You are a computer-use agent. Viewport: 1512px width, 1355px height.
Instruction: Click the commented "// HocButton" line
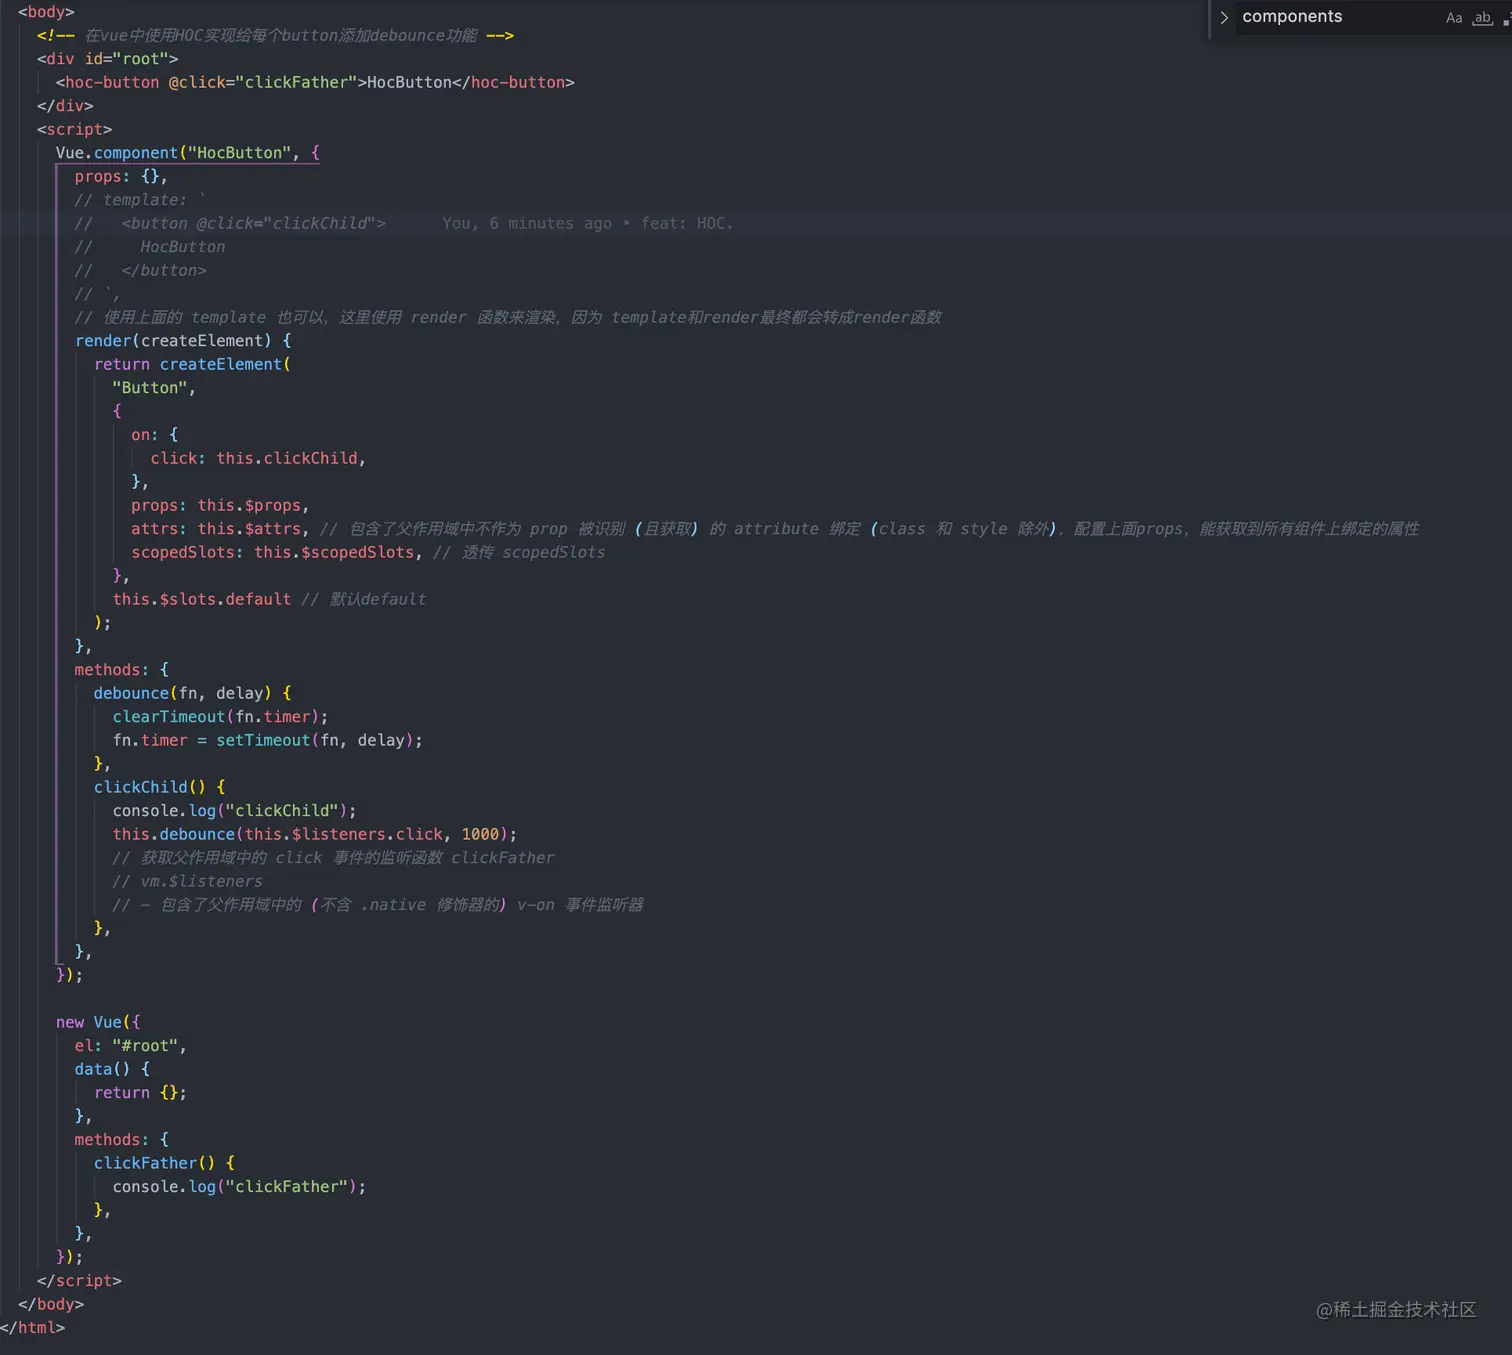pos(150,247)
